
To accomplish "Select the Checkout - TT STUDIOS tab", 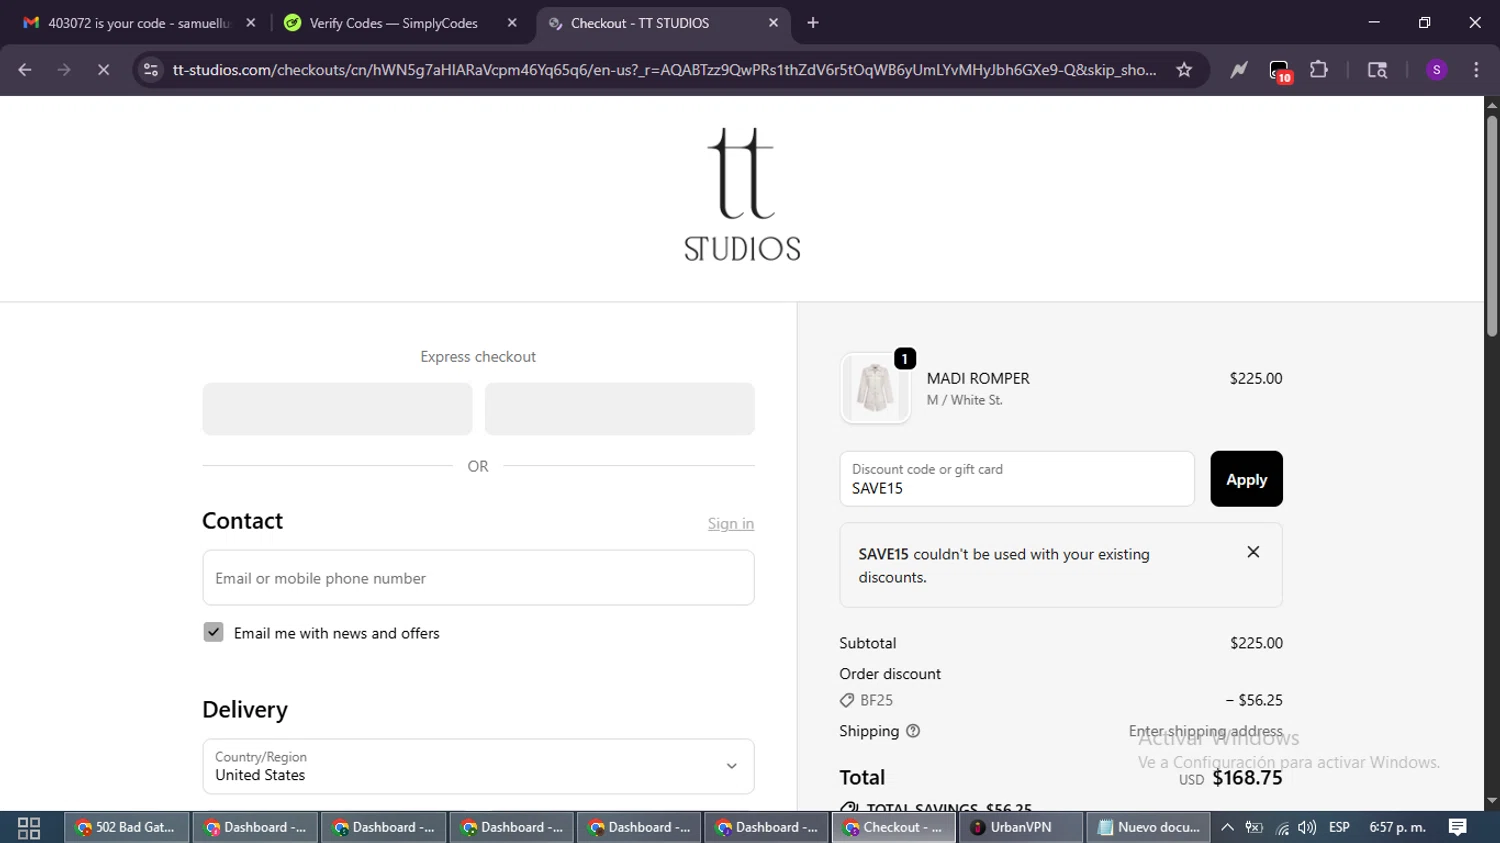I will (x=663, y=23).
